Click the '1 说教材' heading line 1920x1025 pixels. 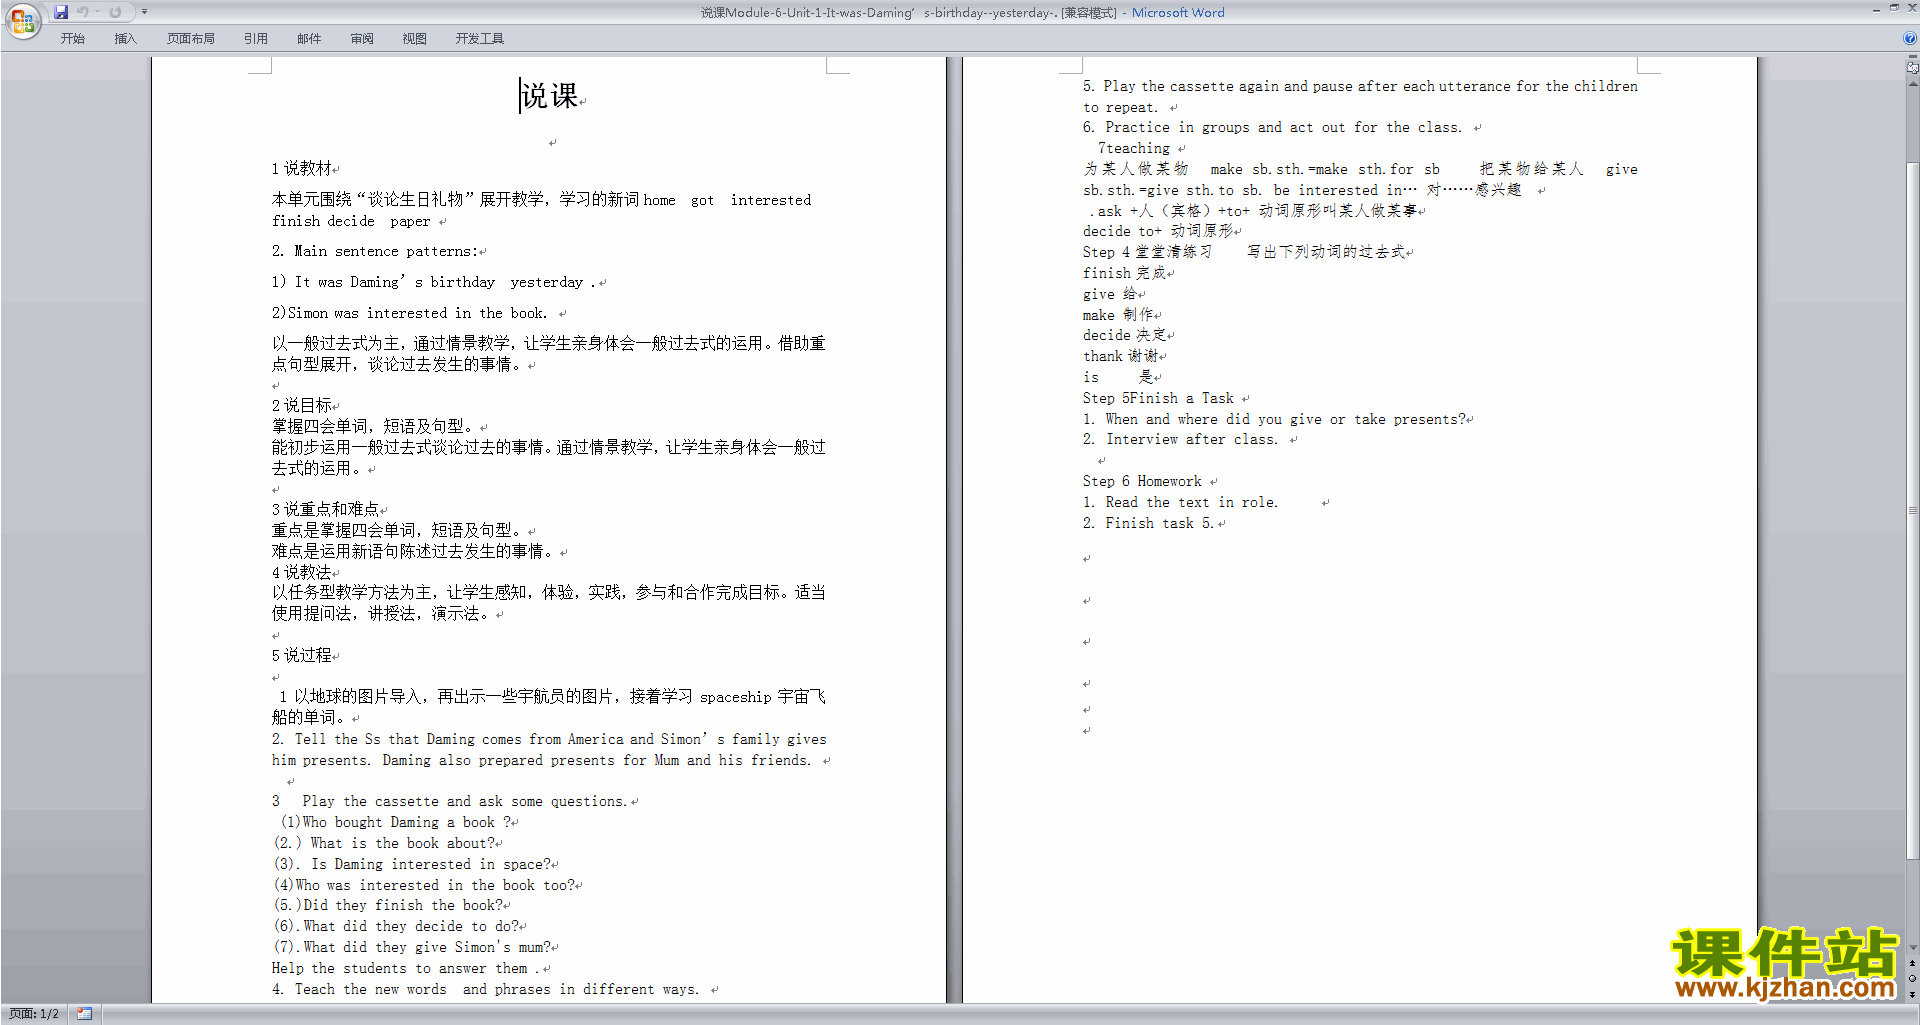302,169
